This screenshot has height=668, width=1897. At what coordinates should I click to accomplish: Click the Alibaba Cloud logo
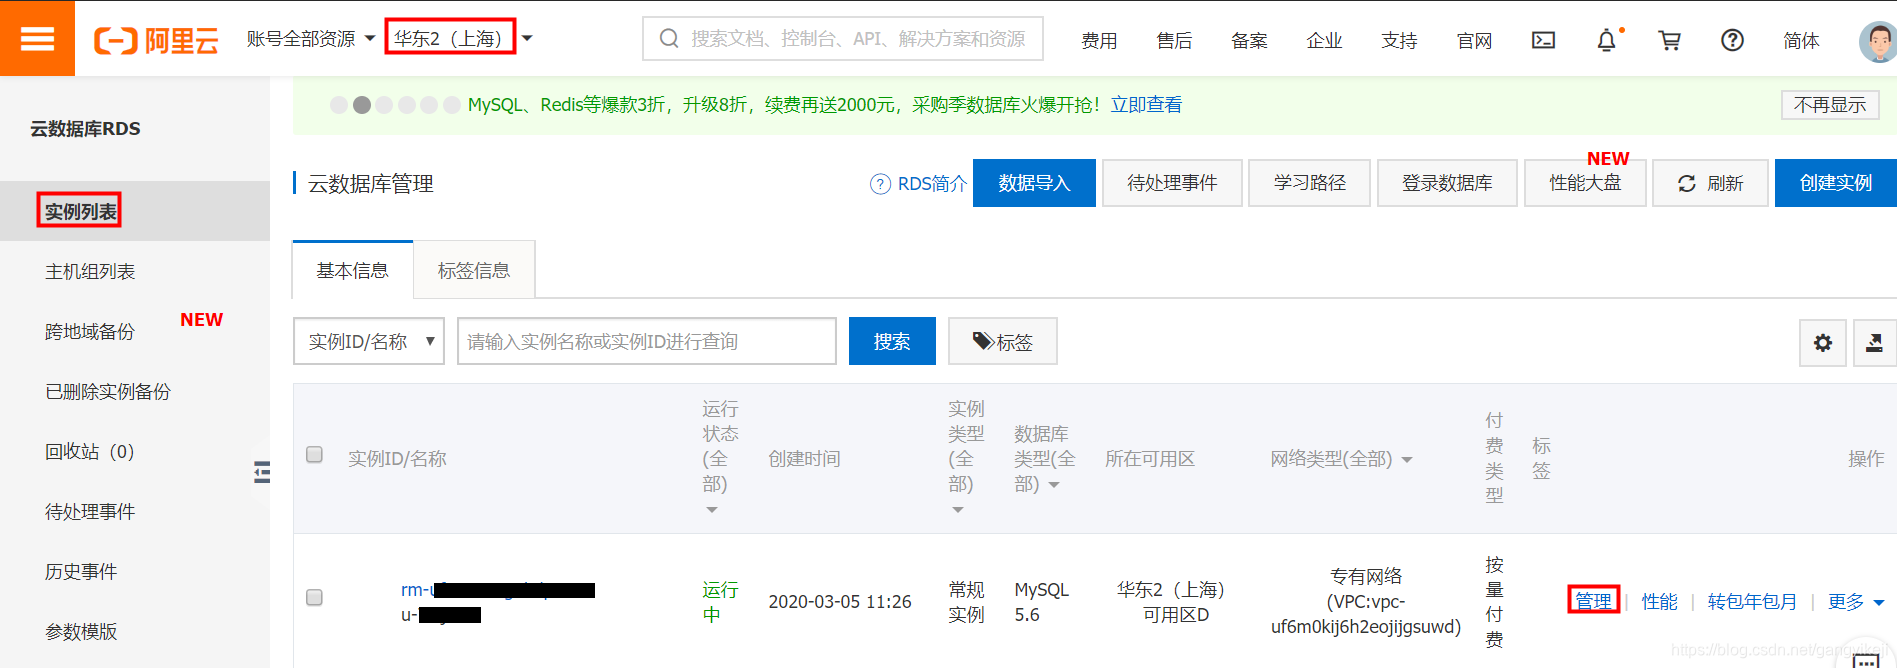156,40
